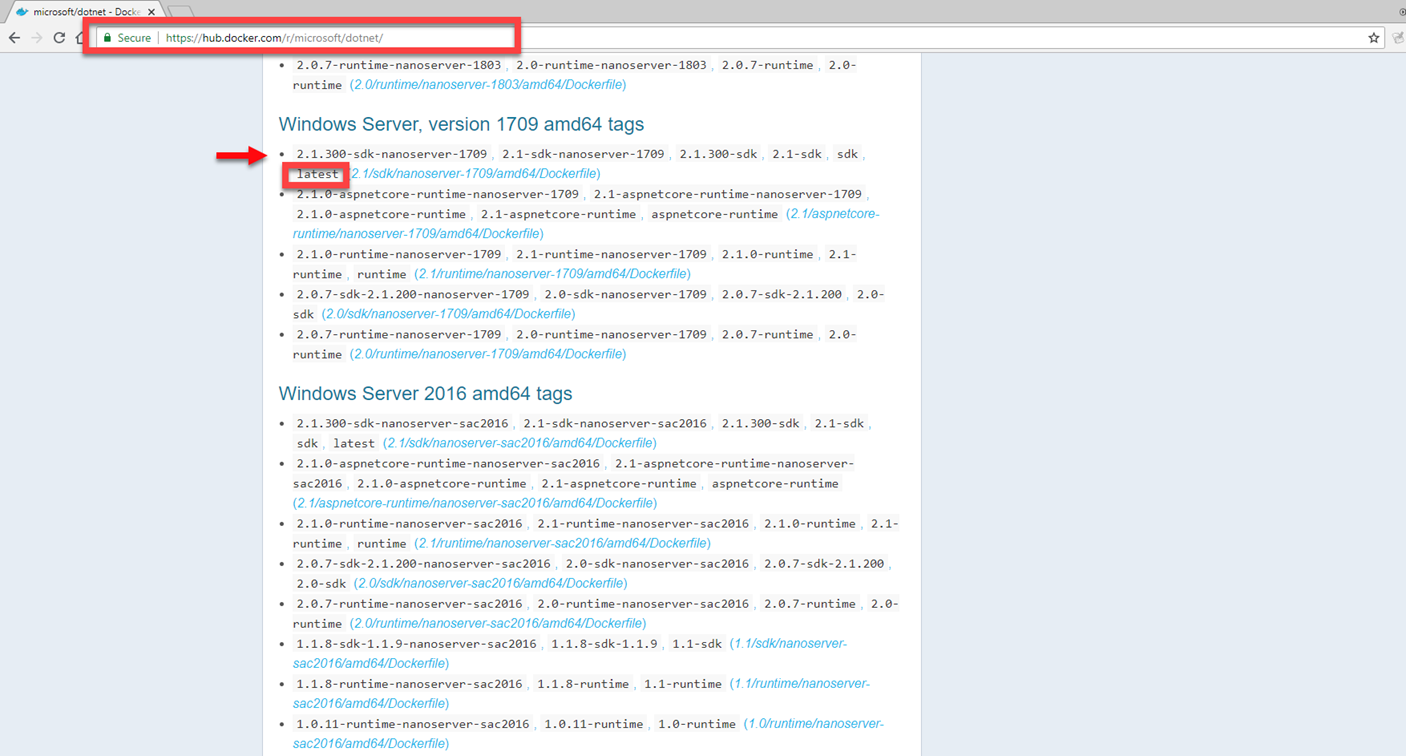The image size is (1406, 756).
Task: Click the Windows Server 2016 amd64 tags heading
Action: click(425, 393)
